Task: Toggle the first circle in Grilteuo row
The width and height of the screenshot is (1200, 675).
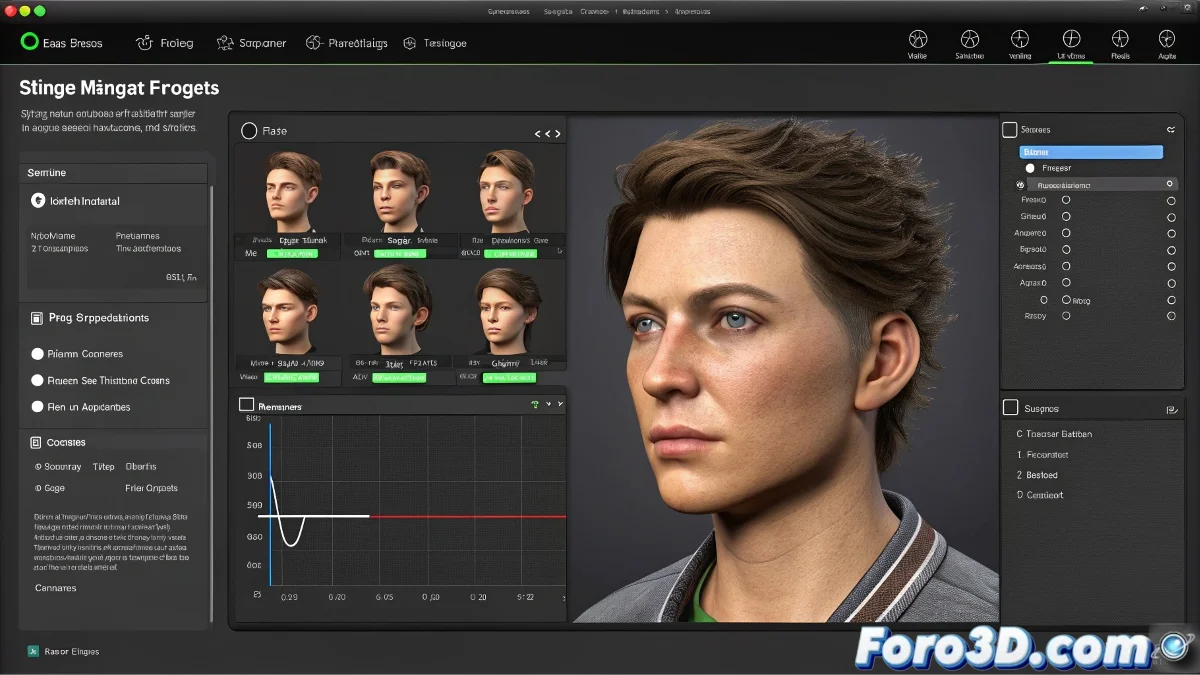Action: [1066, 216]
